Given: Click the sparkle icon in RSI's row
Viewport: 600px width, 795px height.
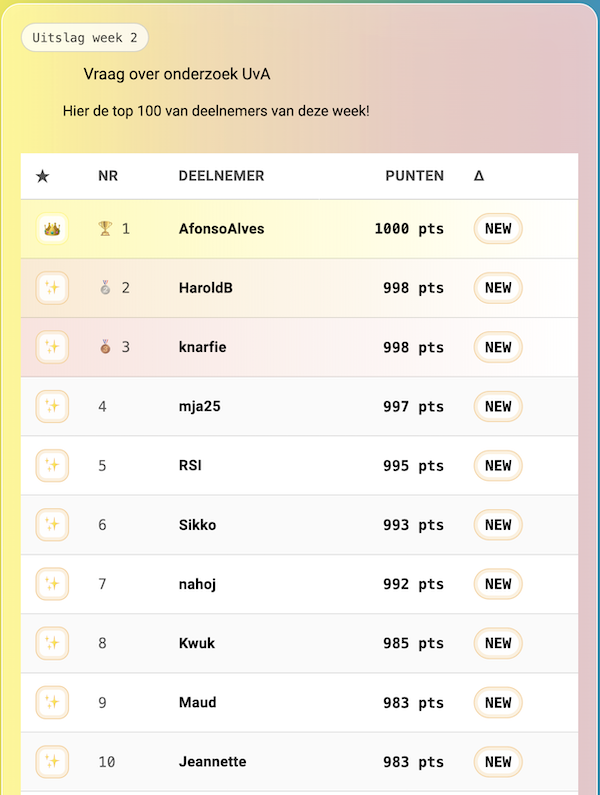Looking at the screenshot, I should tap(52, 465).
